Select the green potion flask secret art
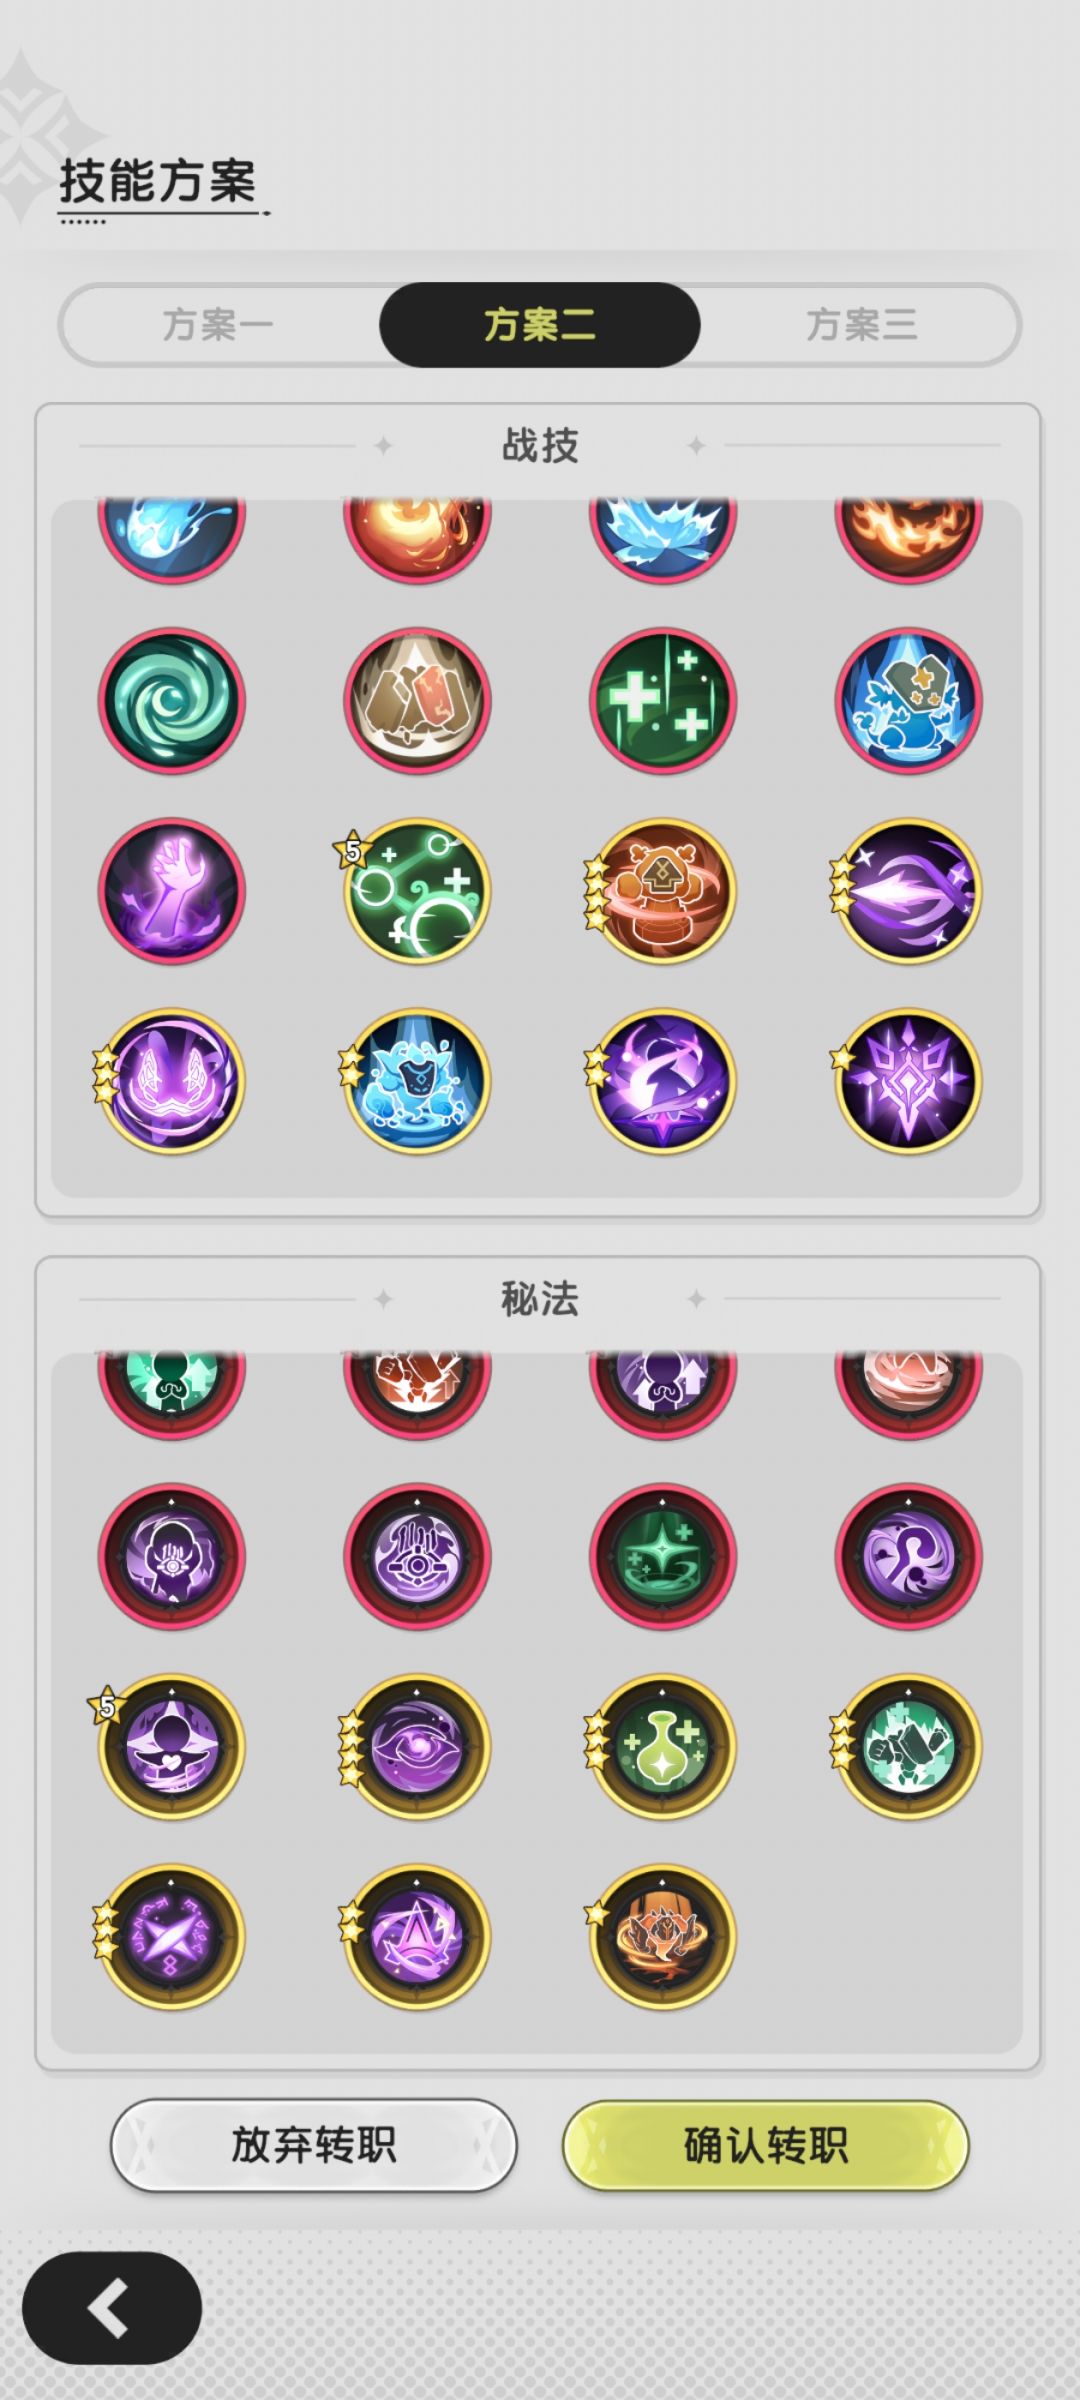The height and width of the screenshot is (2400, 1080). click(663, 1746)
